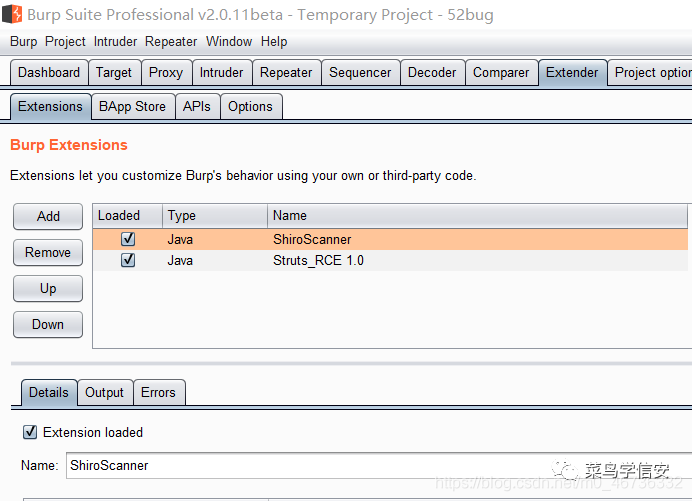
Task: Open the Window menu
Action: 229,41
